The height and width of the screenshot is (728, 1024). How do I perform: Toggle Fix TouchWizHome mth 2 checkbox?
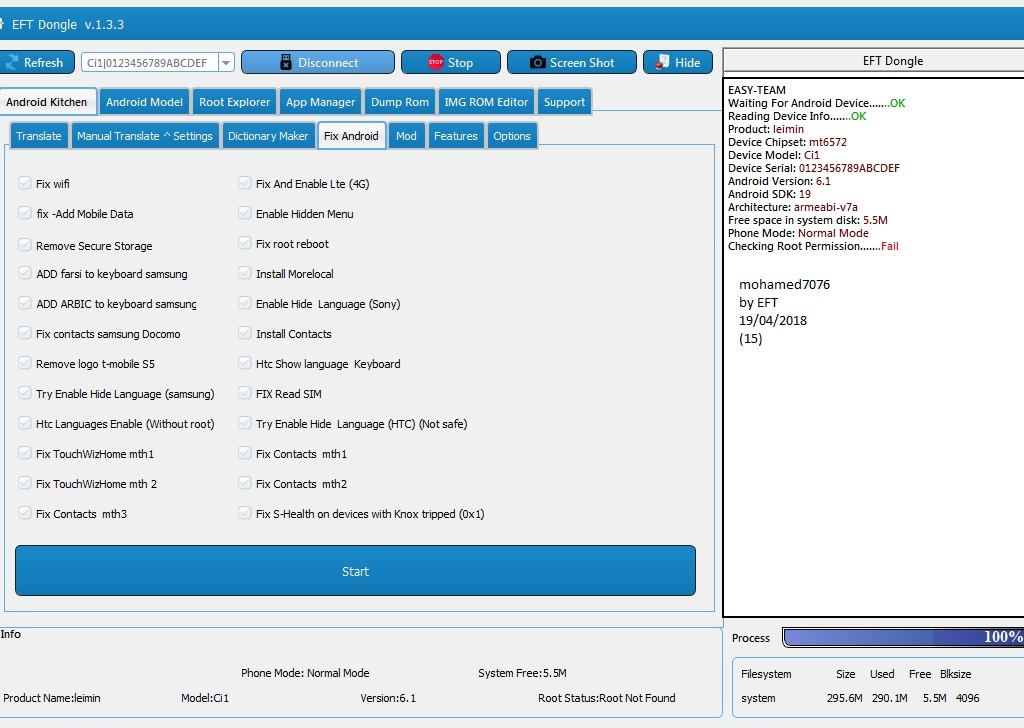point(25,483)
